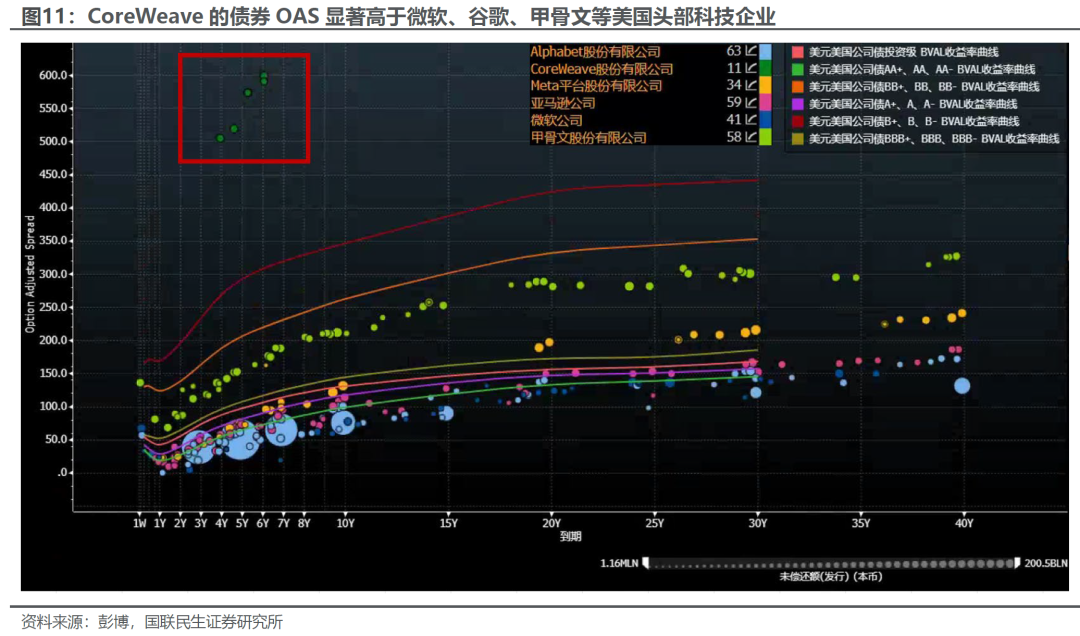Click the 600.0 y-axis value

pyautogui.click(x=53, y=75)
